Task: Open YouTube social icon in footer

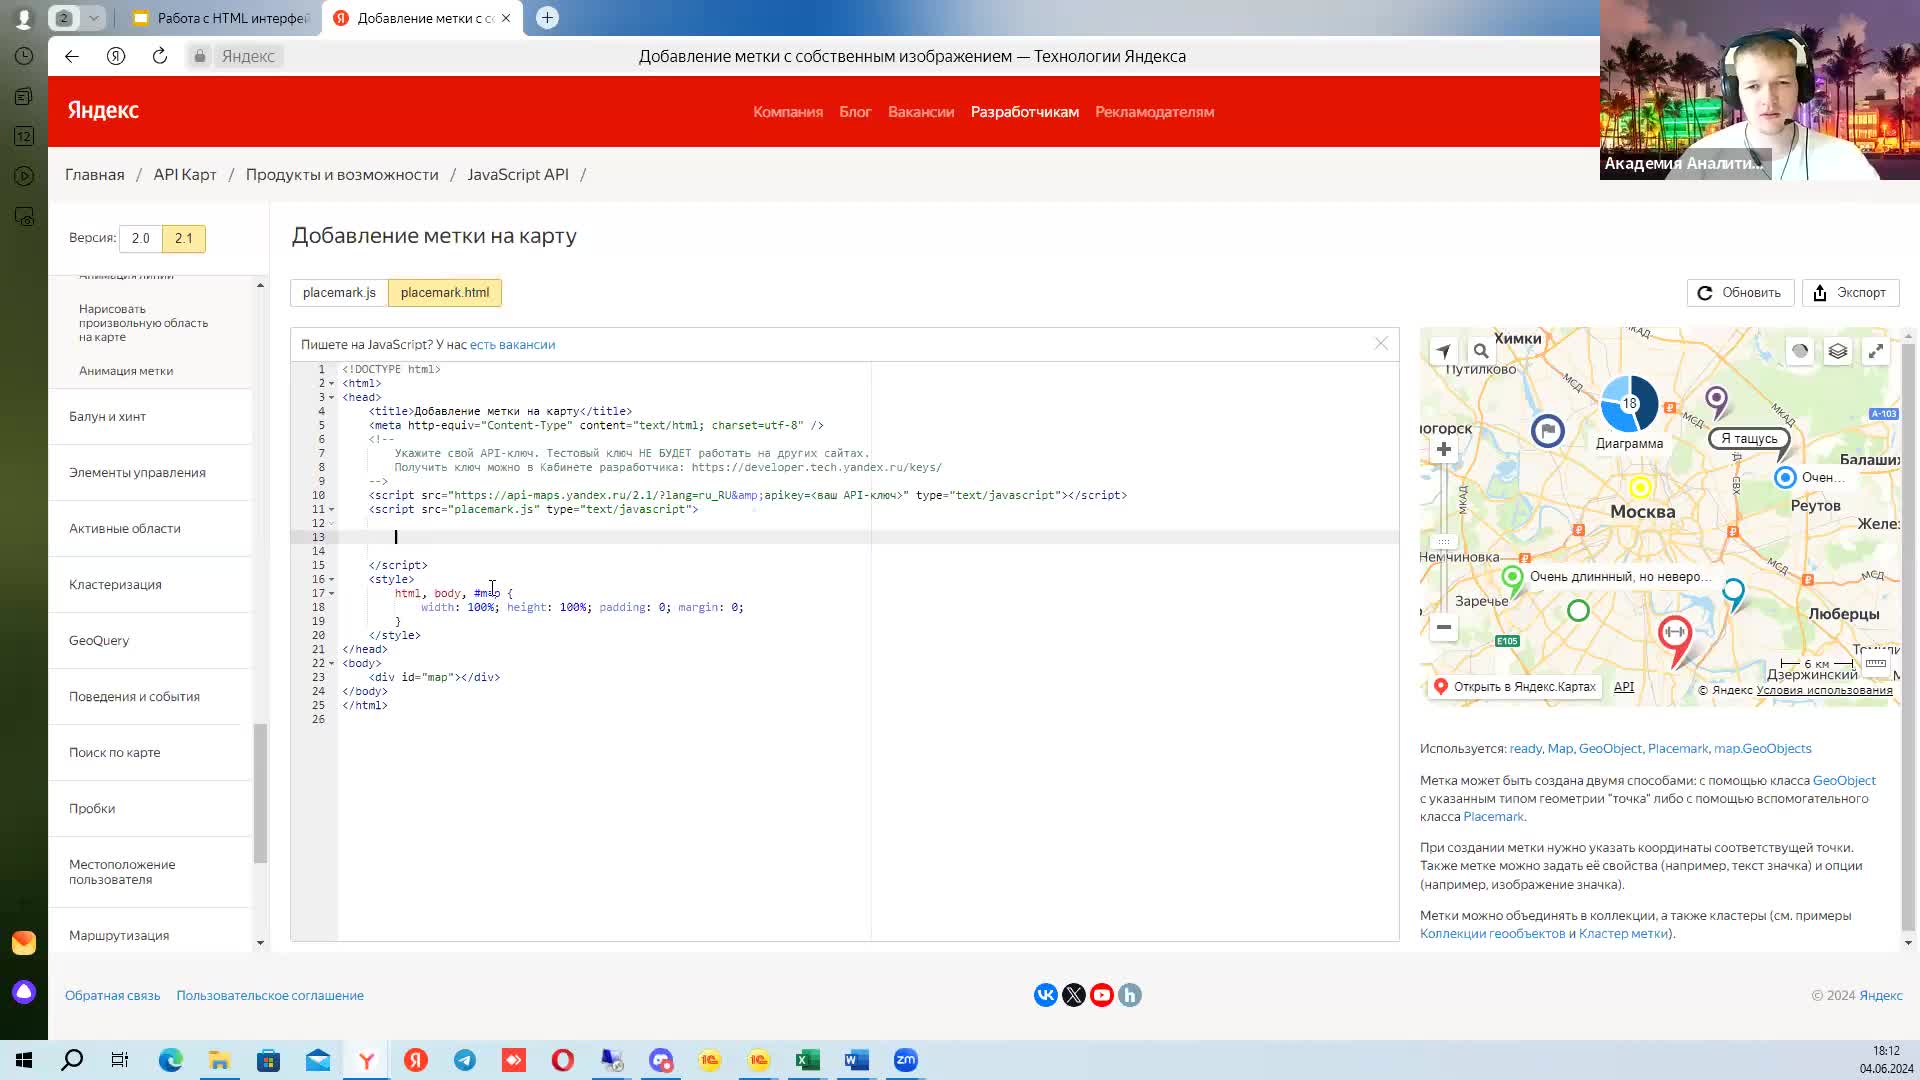Action: click(1101, 995)
